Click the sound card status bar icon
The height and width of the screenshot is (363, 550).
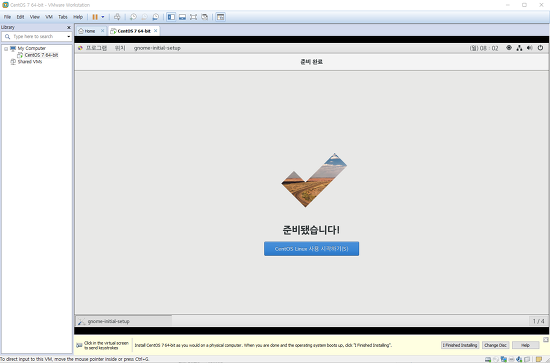[x=519, y=359]
